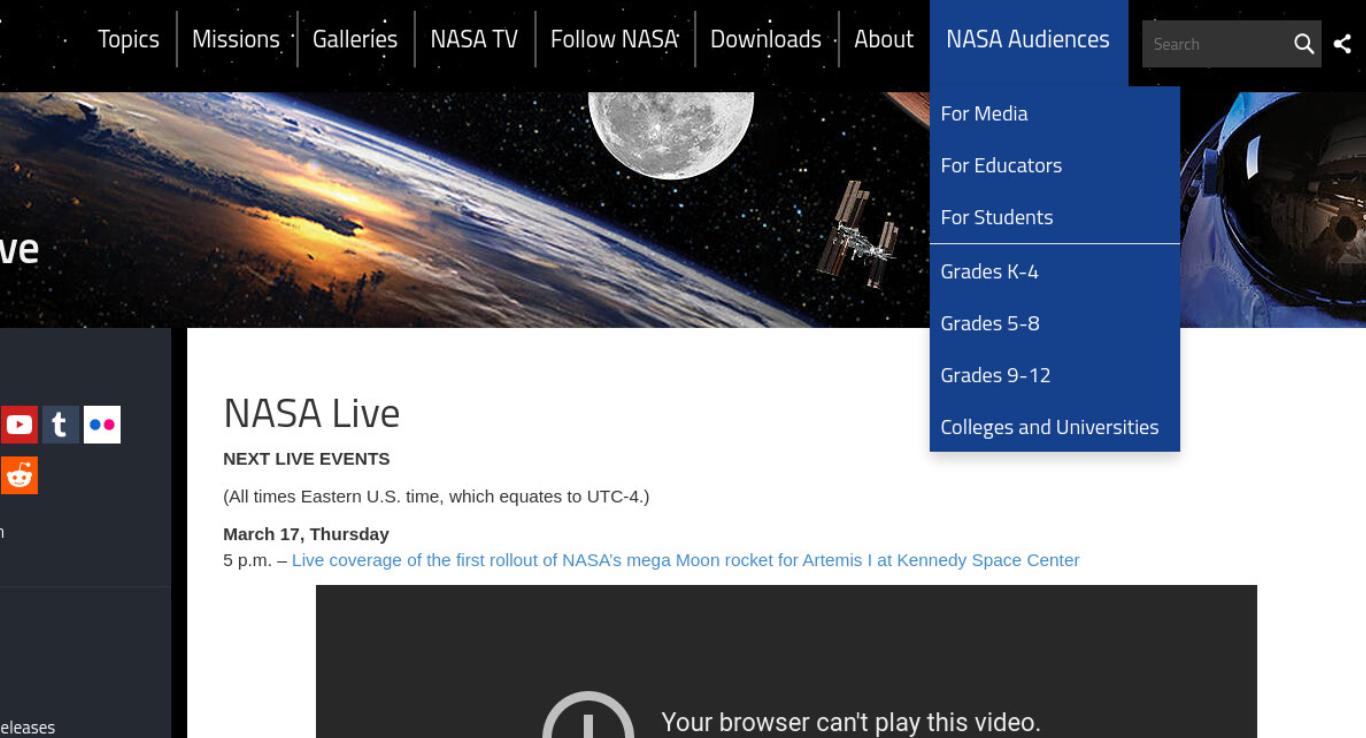
Task: Select For Educators in dropdown
Action: pyautogui.click(x=1055, y=165)
